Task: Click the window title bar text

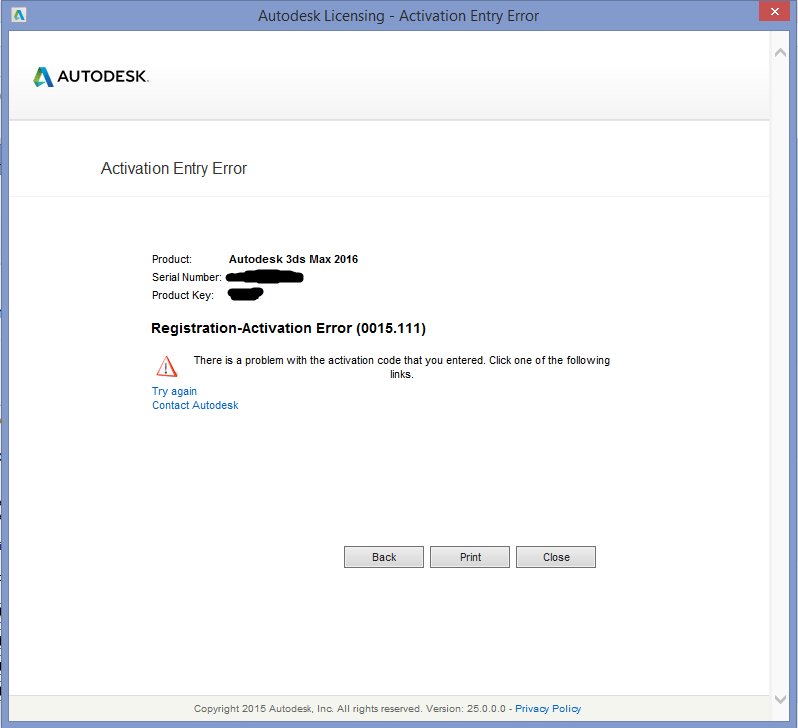Action: tap(398, 16)
